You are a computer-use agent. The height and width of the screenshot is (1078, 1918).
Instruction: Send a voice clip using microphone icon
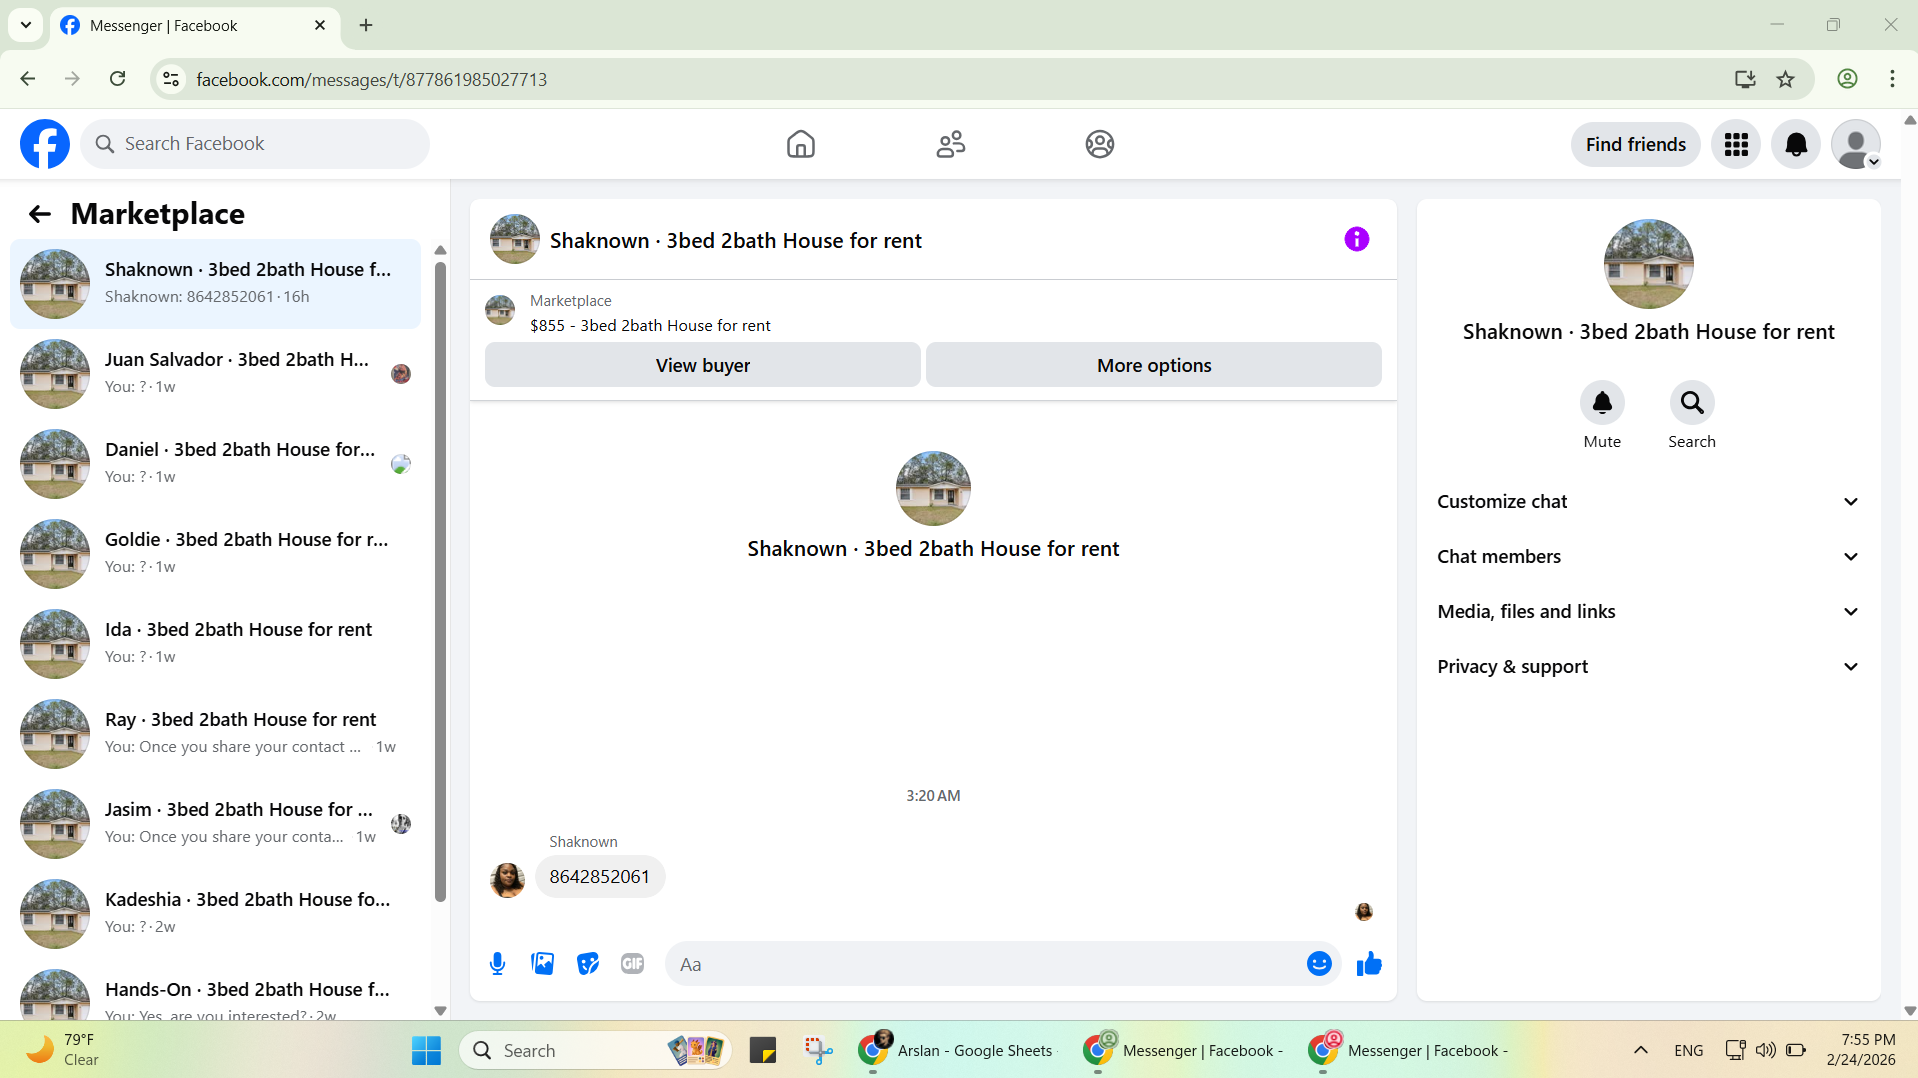coord(497,964)
